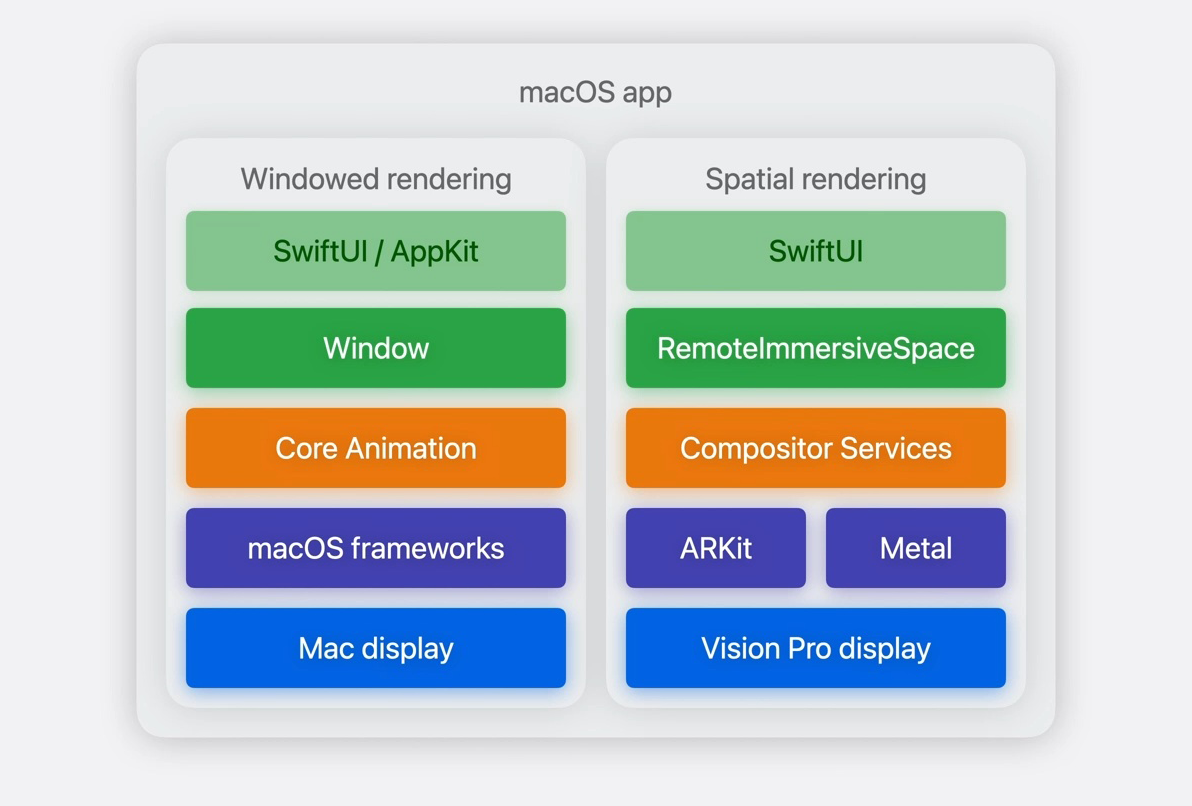This screenshot has width=1192, height=806.
Task: Select the ARKit block
Action: pyautogui.click(x=716, y=547)
